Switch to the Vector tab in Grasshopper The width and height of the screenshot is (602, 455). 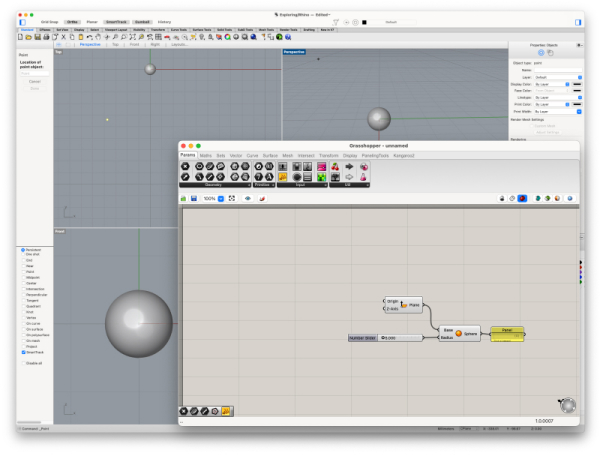pos(236,156)
